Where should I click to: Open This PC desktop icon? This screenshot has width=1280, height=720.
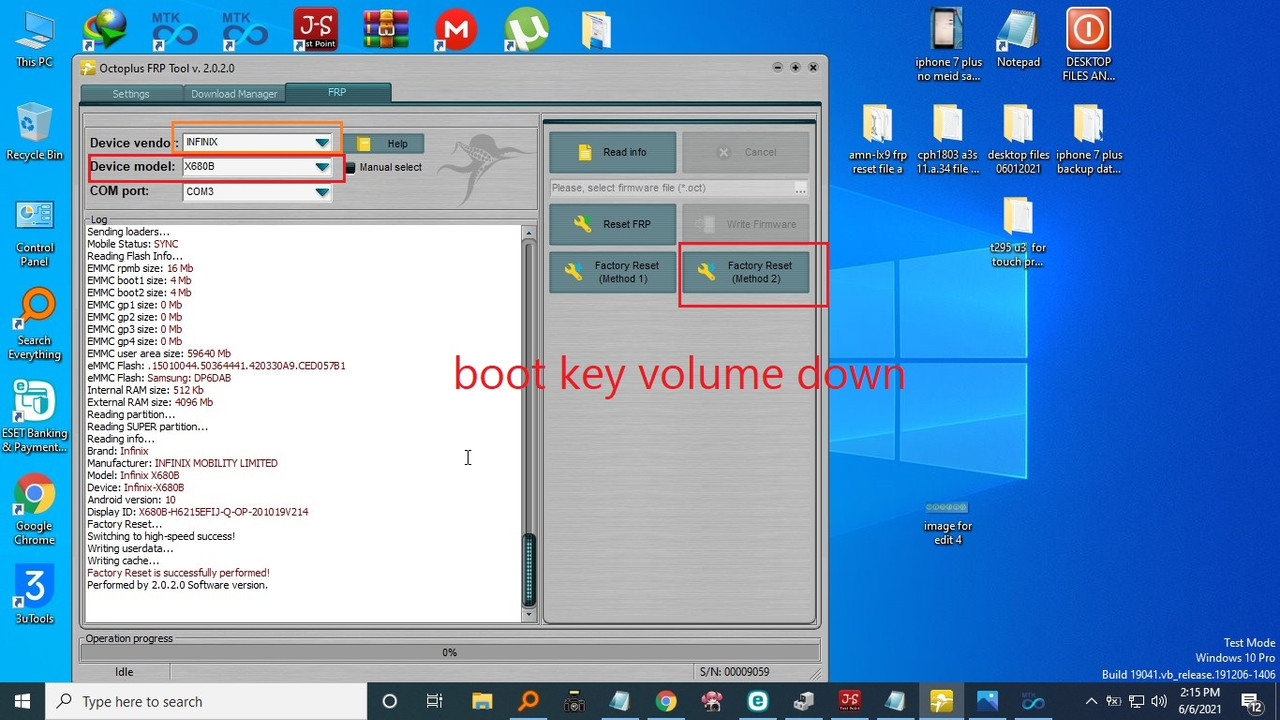click(34, 37)
